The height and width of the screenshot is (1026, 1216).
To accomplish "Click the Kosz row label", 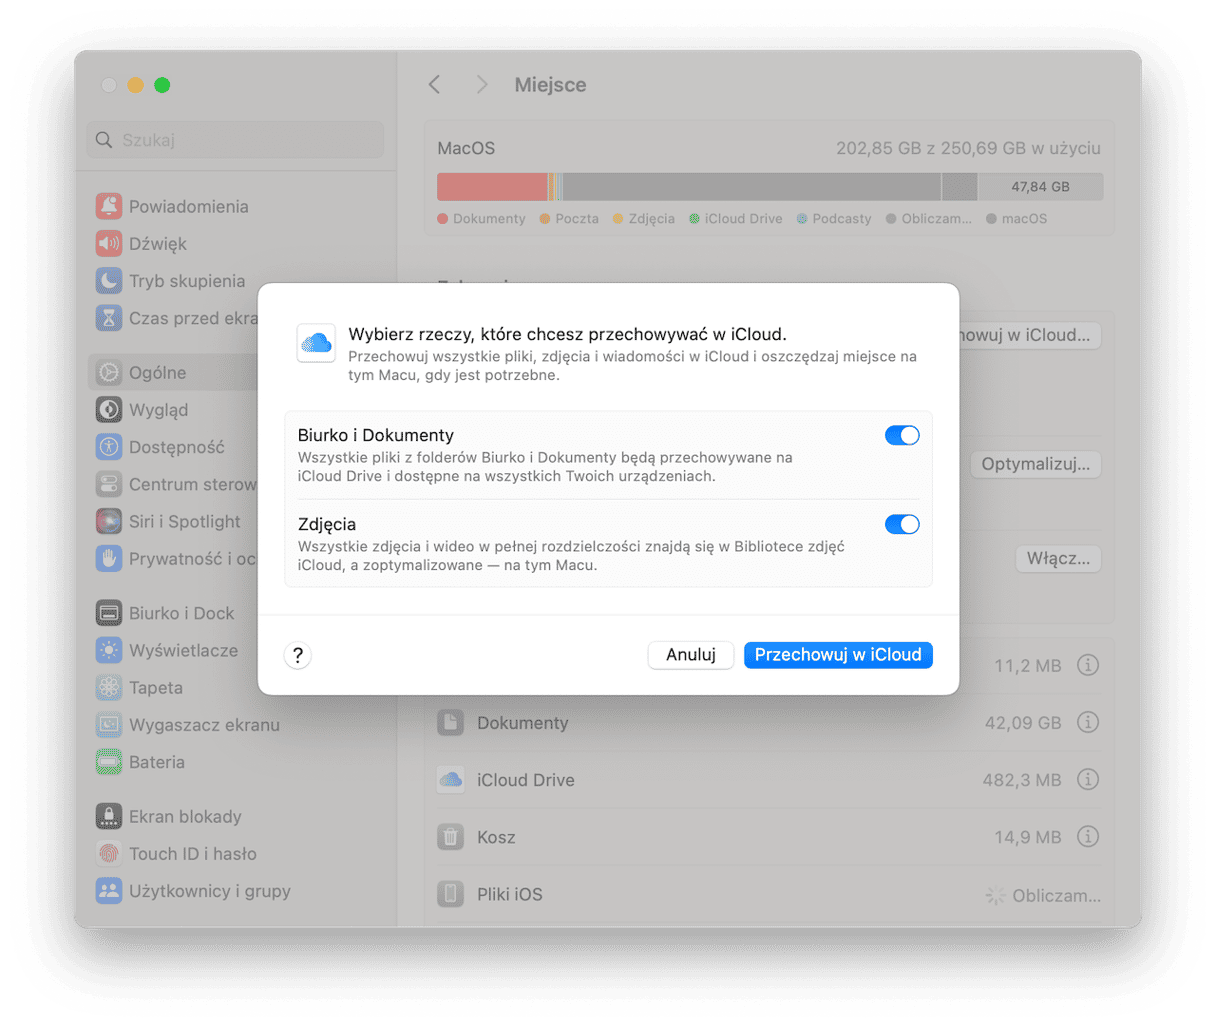I will click(496, 837).
